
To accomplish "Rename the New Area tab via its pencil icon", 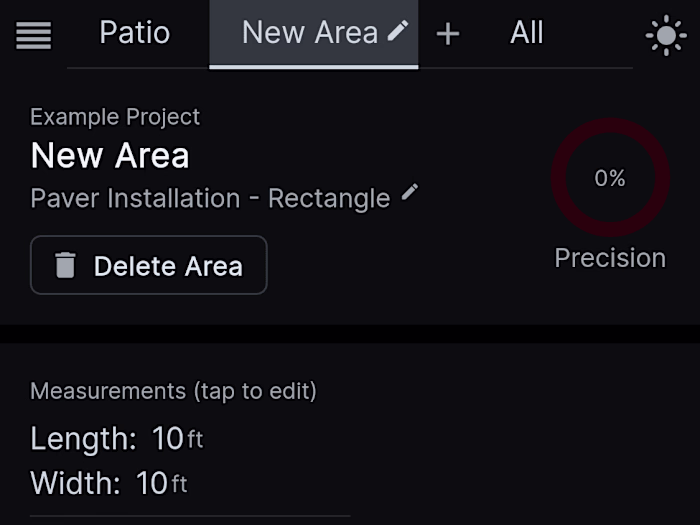I will point(398,32).
